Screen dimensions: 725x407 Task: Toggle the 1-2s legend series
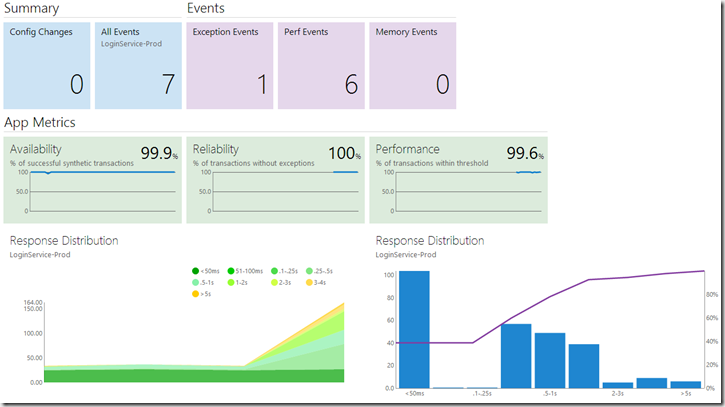coord(238,283)
